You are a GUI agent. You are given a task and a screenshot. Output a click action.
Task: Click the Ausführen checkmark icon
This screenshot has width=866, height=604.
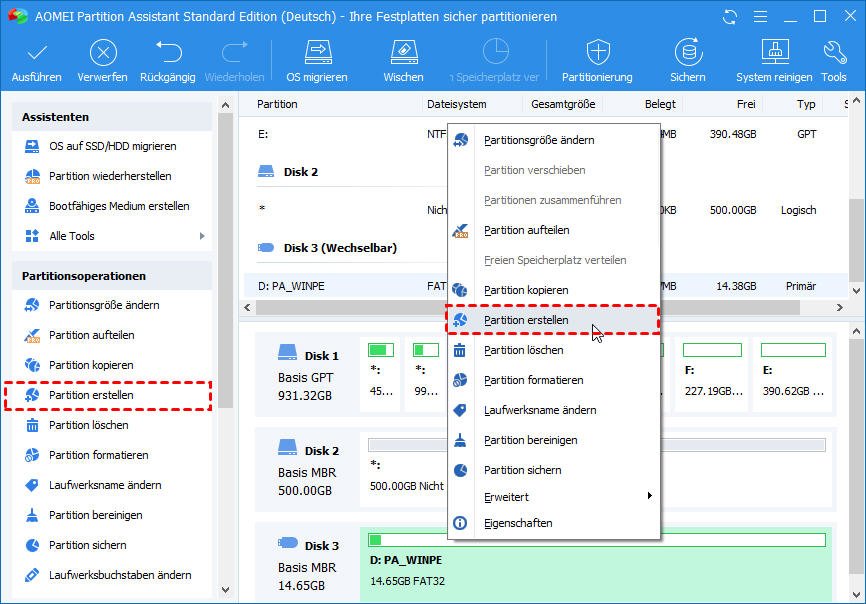[37, 54]
